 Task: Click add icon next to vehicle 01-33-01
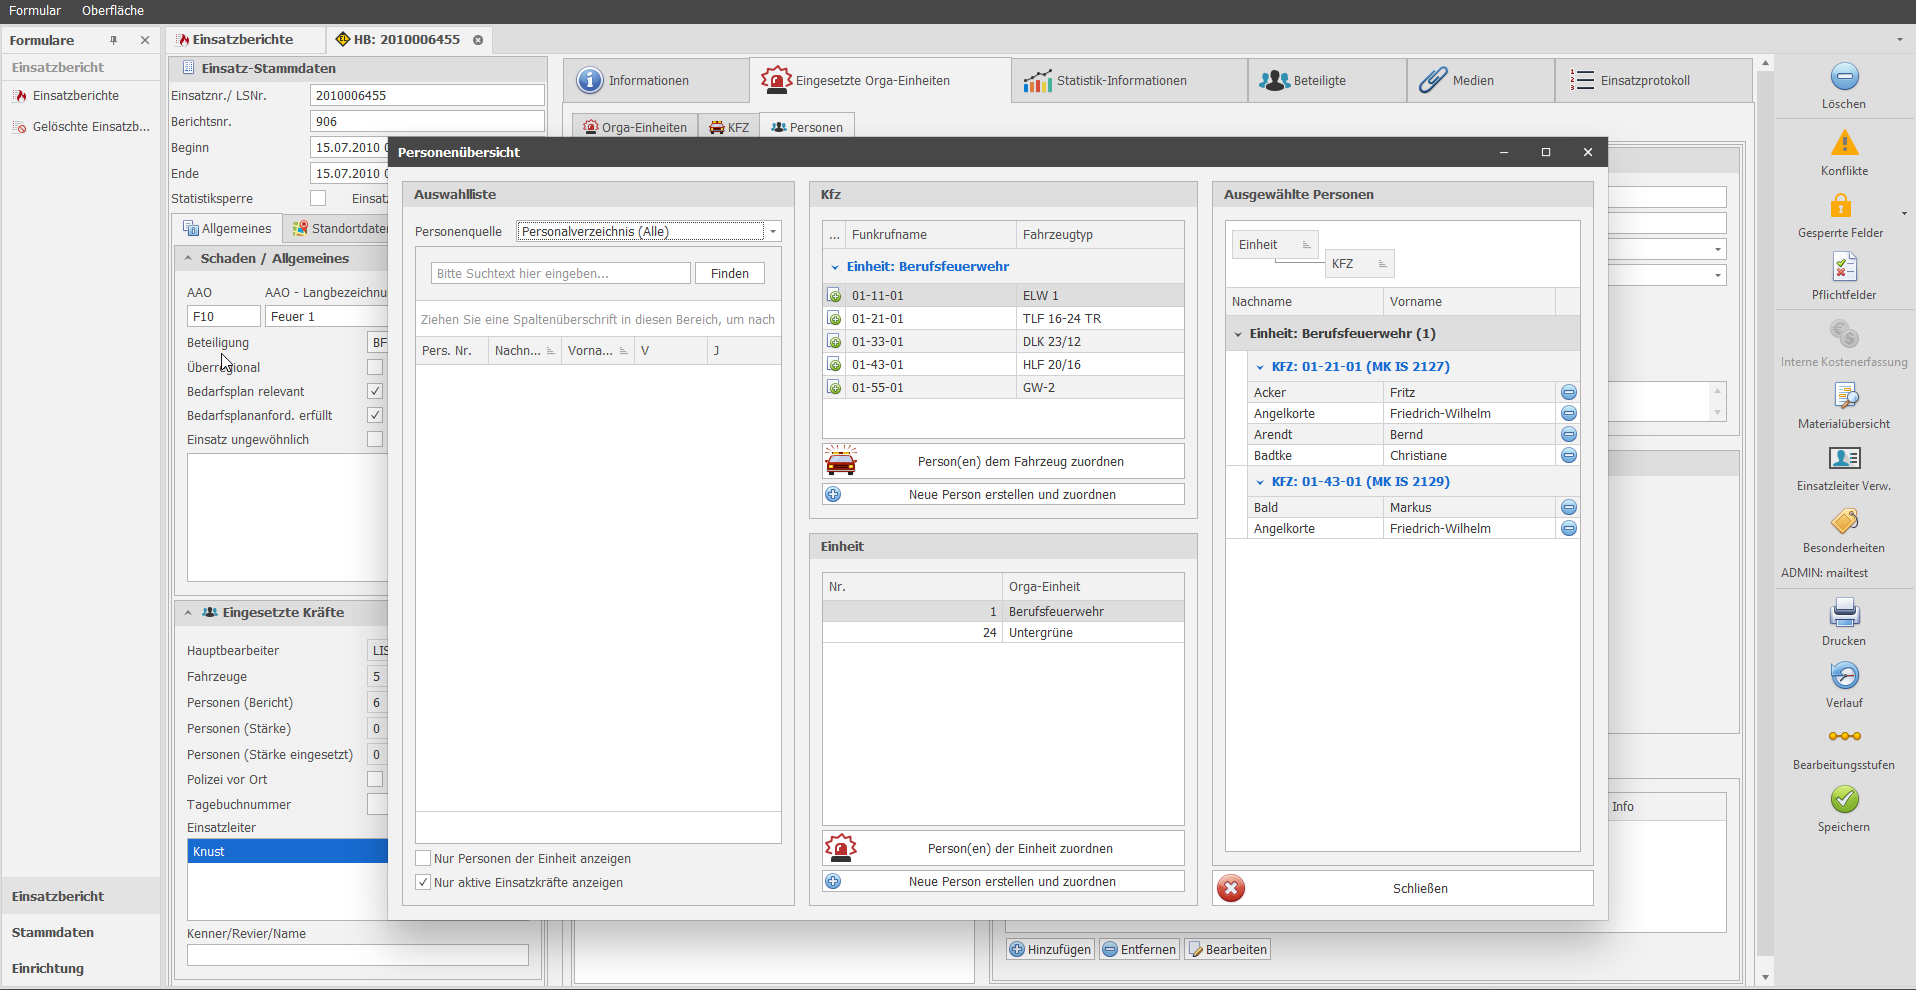tap(834, 342)
